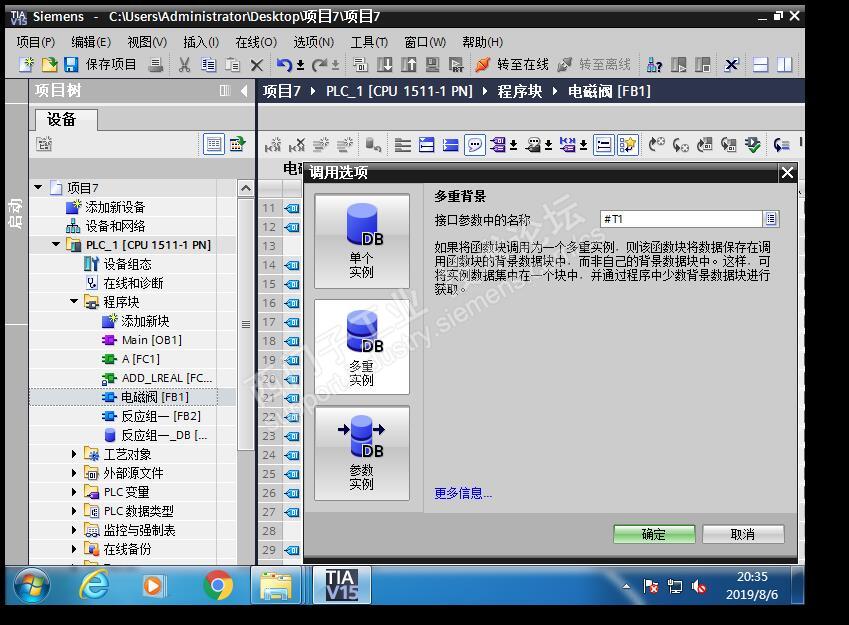Open the 视图(V) menu
The image size is (849, 625).
147,42
